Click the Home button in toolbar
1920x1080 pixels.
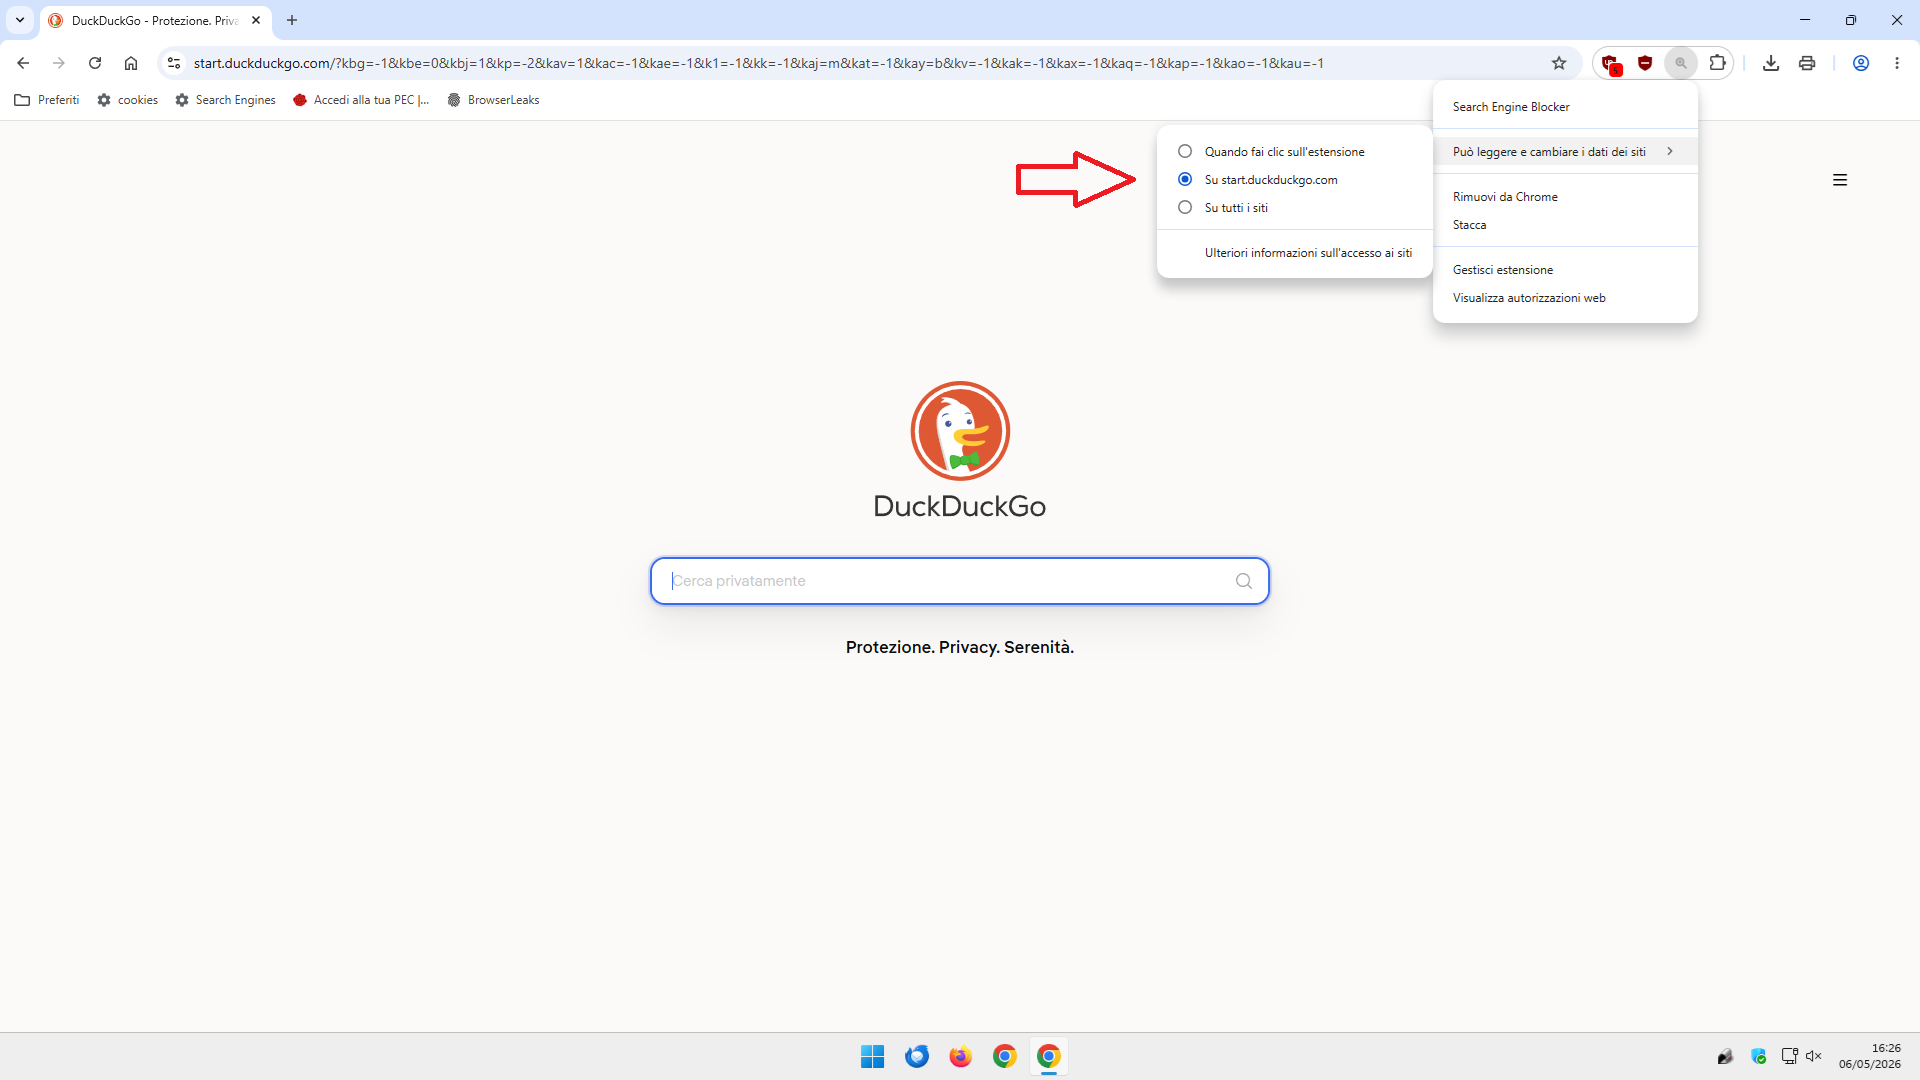(131, 63)
